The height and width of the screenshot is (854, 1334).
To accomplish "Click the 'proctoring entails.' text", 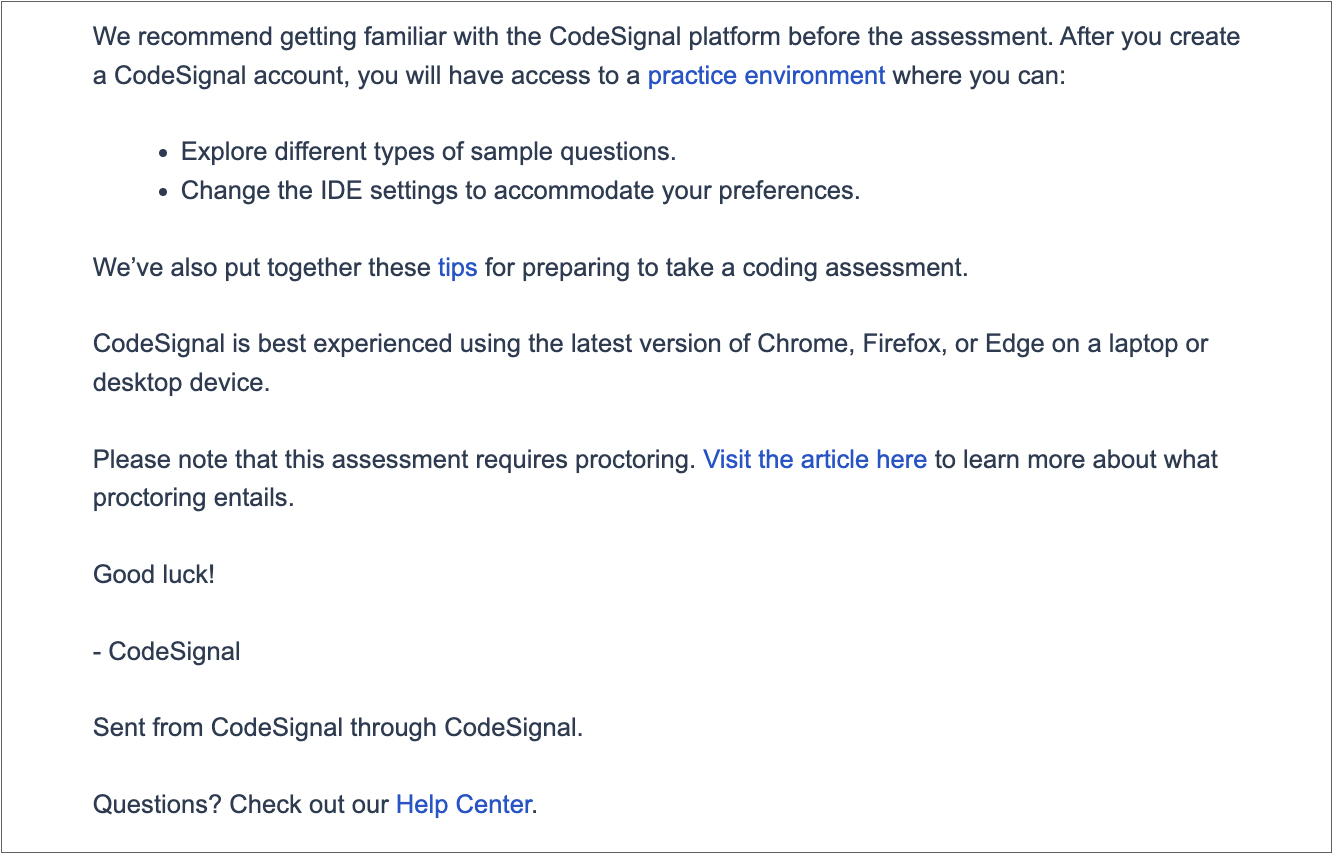I will point(194,498).
